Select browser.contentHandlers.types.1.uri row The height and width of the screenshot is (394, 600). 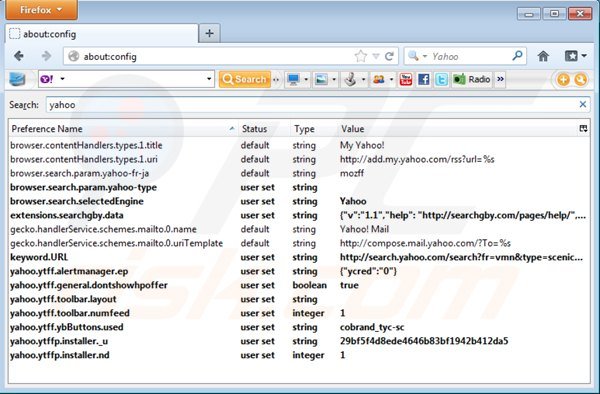coord(299,159)
